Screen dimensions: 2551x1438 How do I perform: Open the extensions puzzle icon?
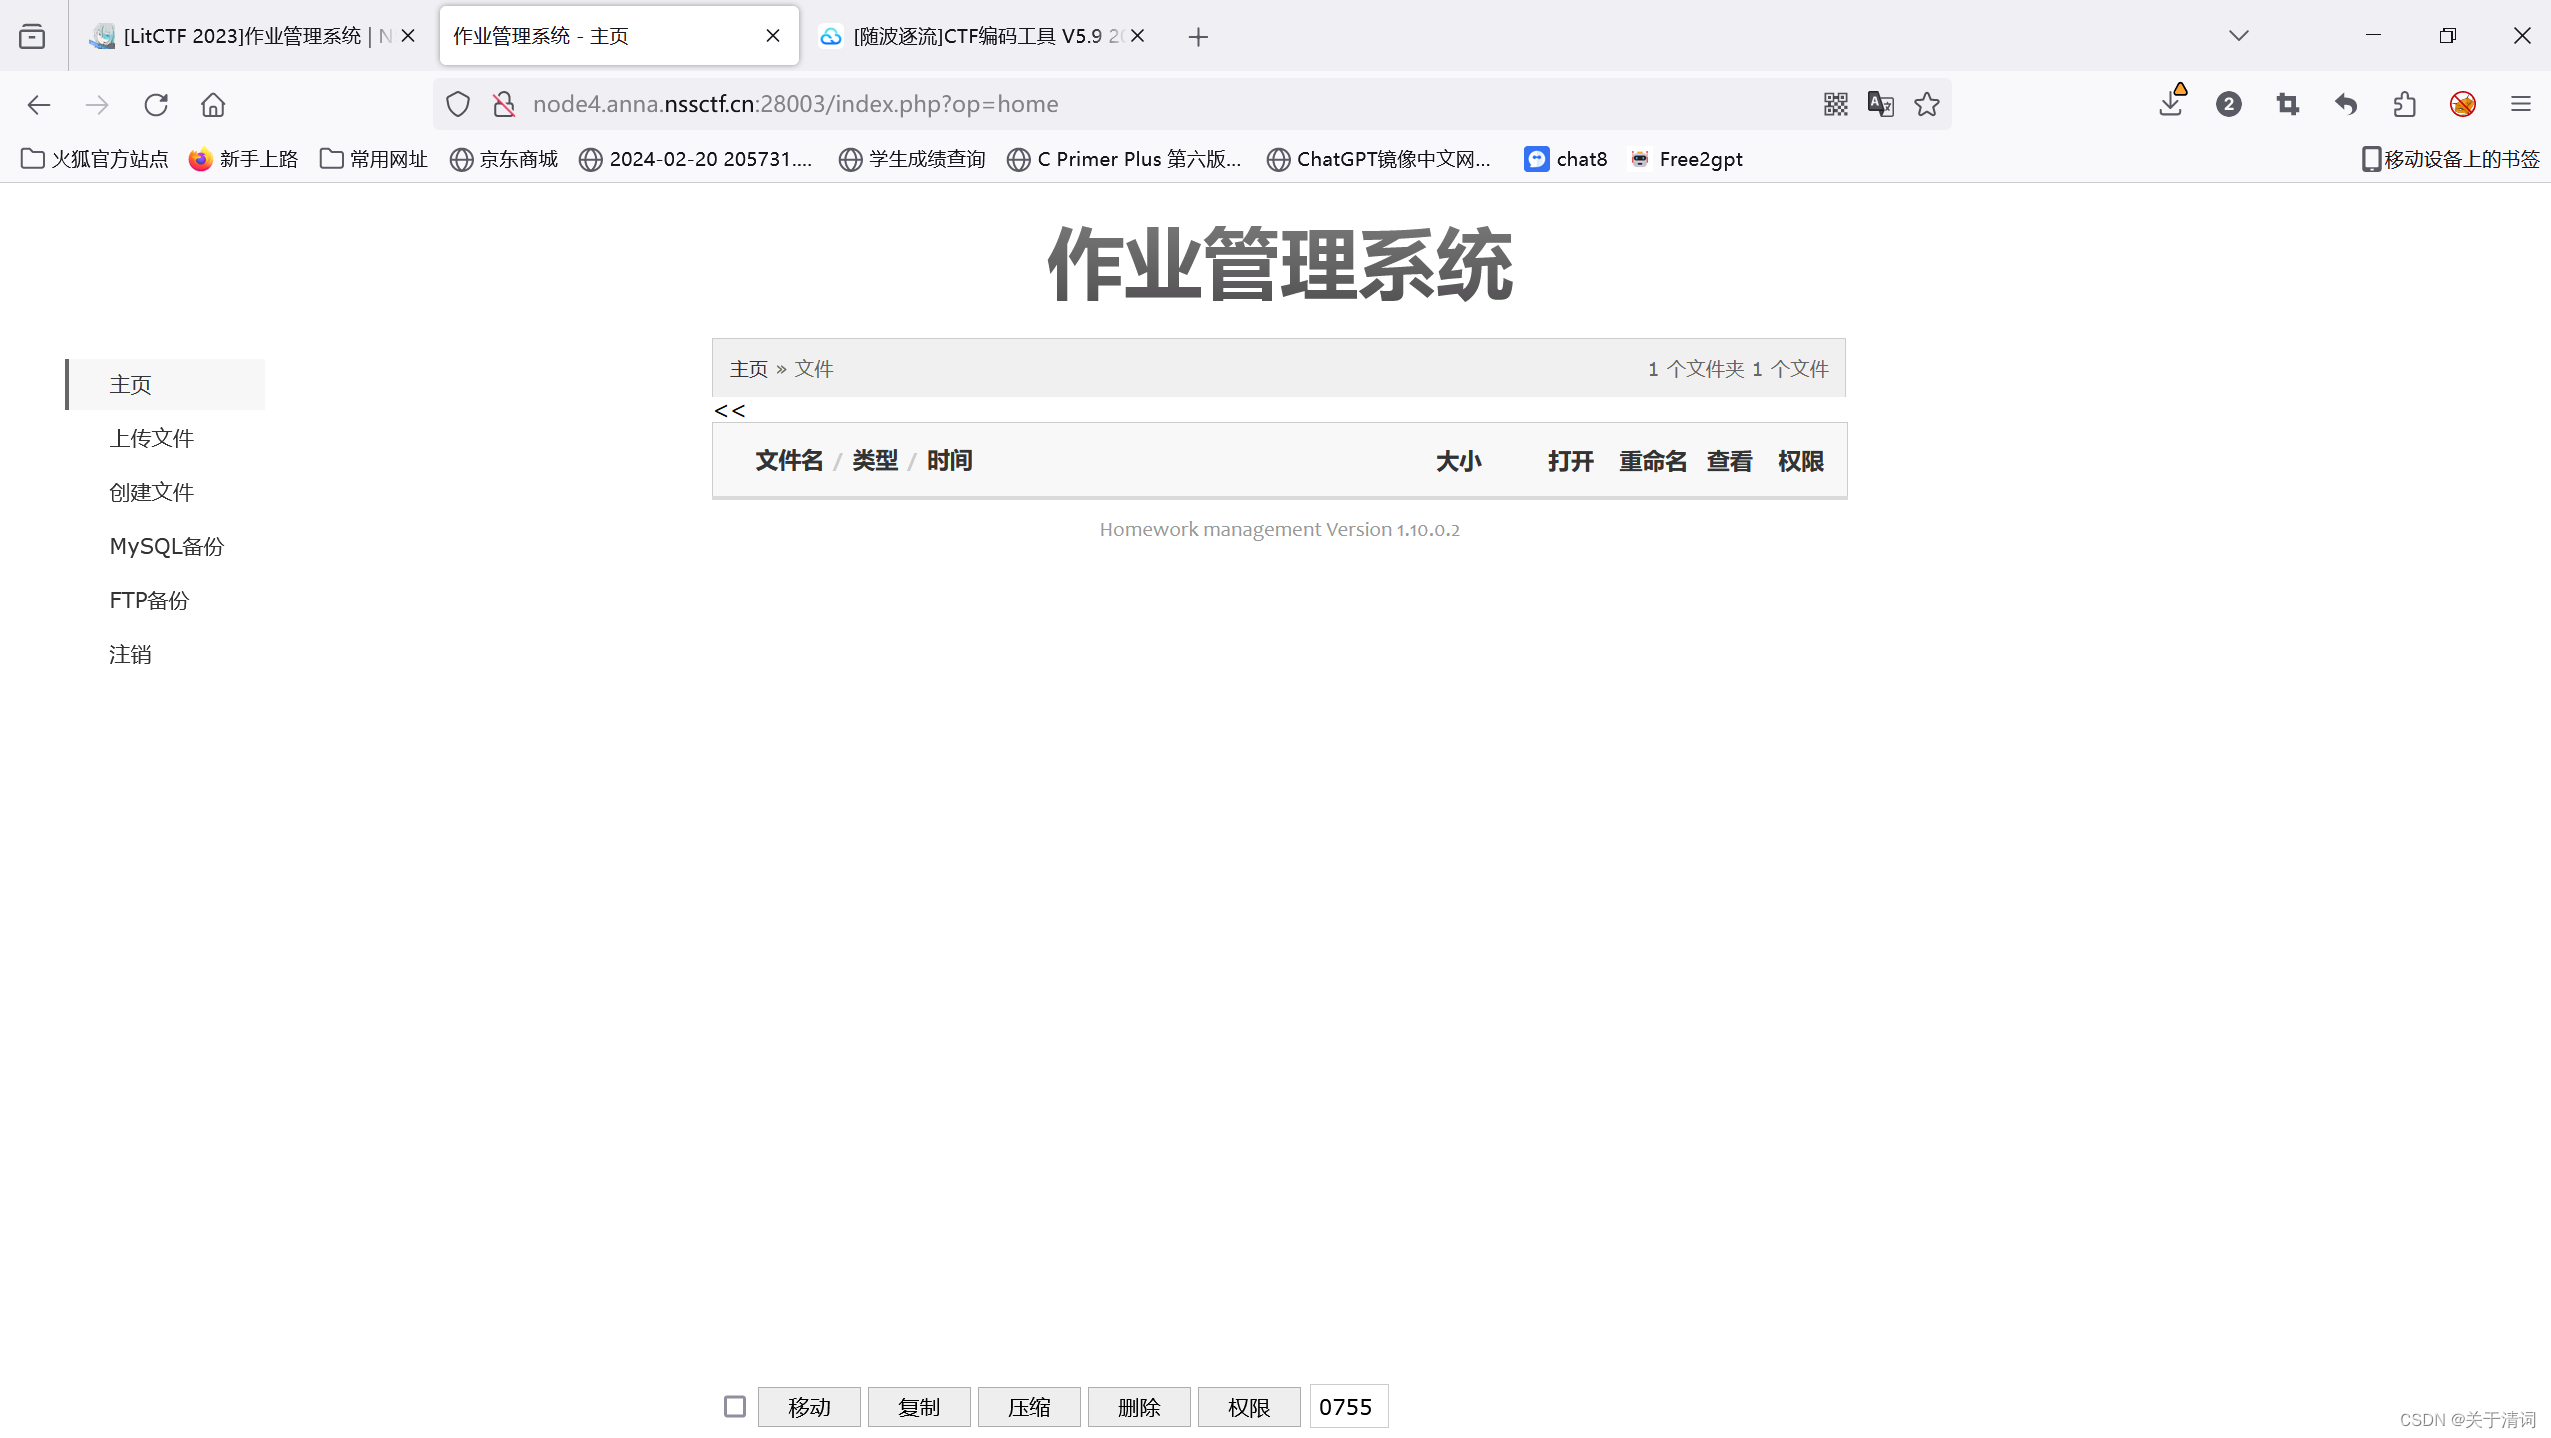point(2405,104)
